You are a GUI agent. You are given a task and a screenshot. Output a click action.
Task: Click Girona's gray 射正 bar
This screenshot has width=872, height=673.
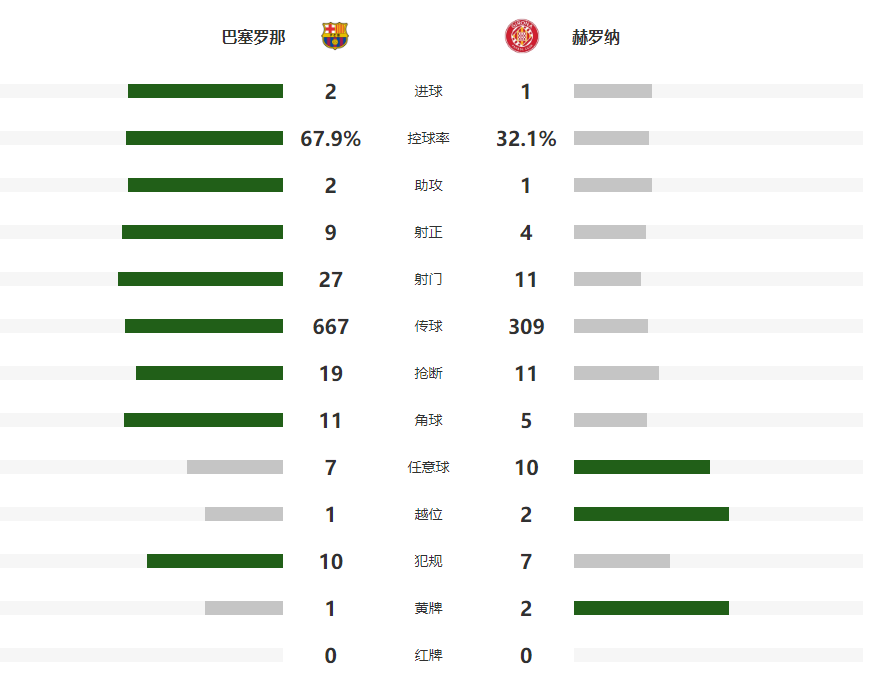click(x=610, y=232)
